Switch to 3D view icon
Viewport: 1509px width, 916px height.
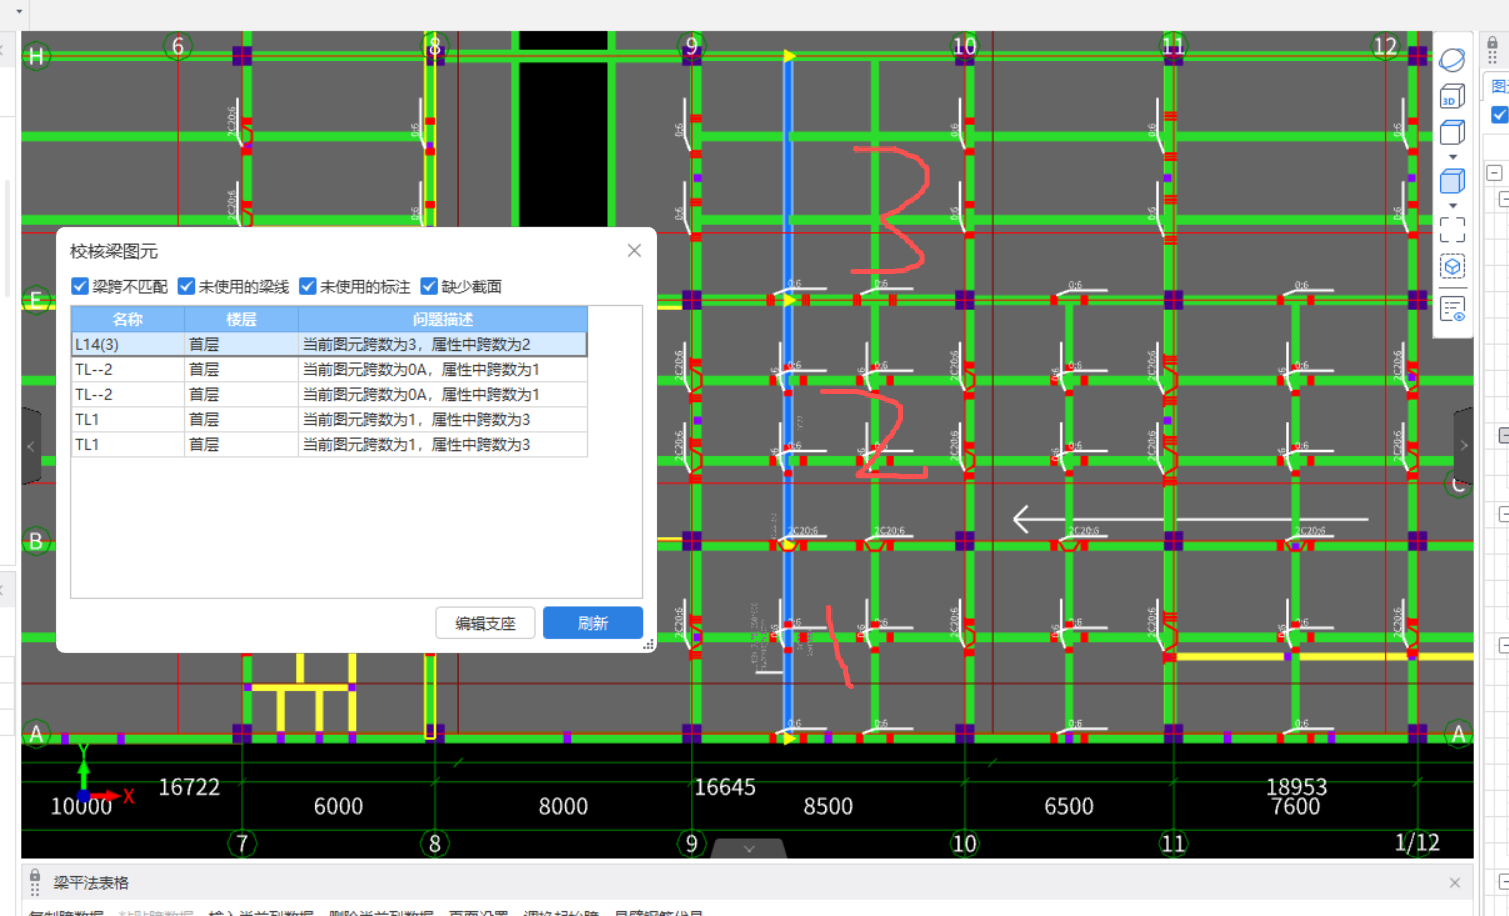(x=1452, y=97)
